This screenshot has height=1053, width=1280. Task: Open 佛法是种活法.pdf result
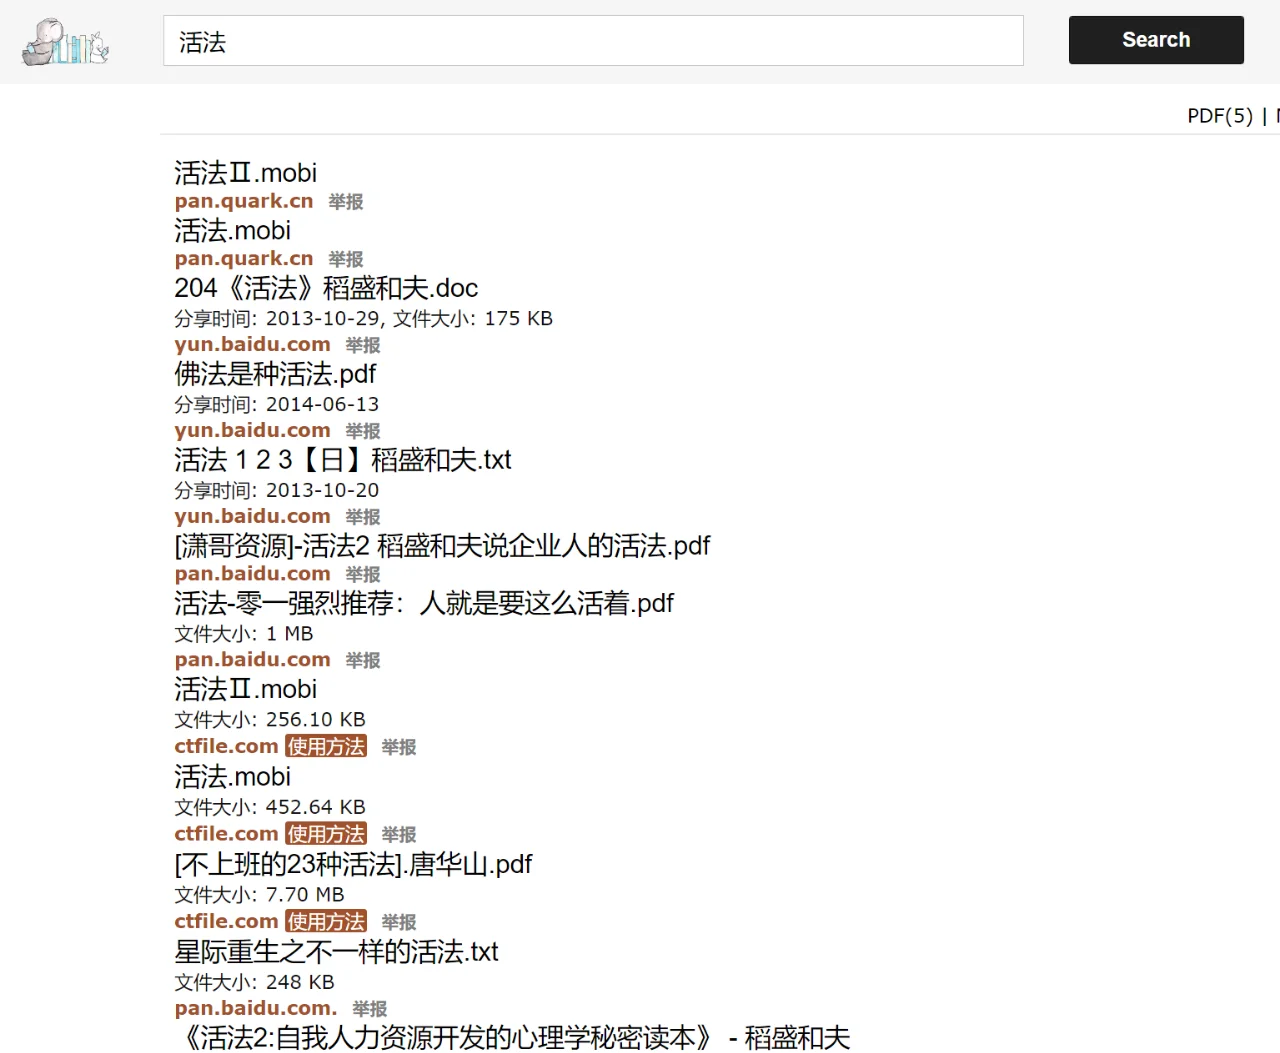[x=275, y=374]
